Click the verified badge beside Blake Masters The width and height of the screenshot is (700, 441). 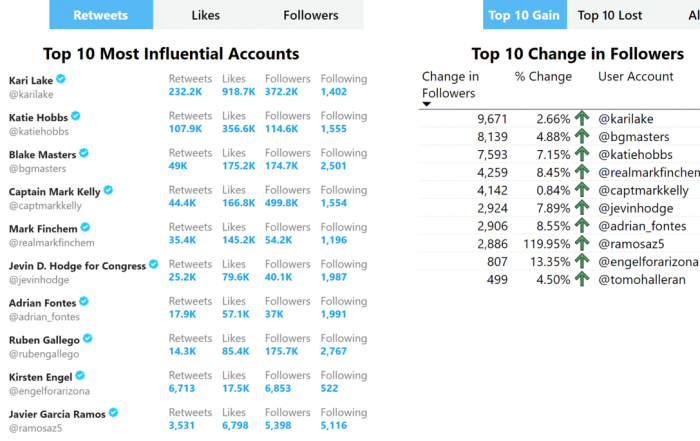[84, 153]
